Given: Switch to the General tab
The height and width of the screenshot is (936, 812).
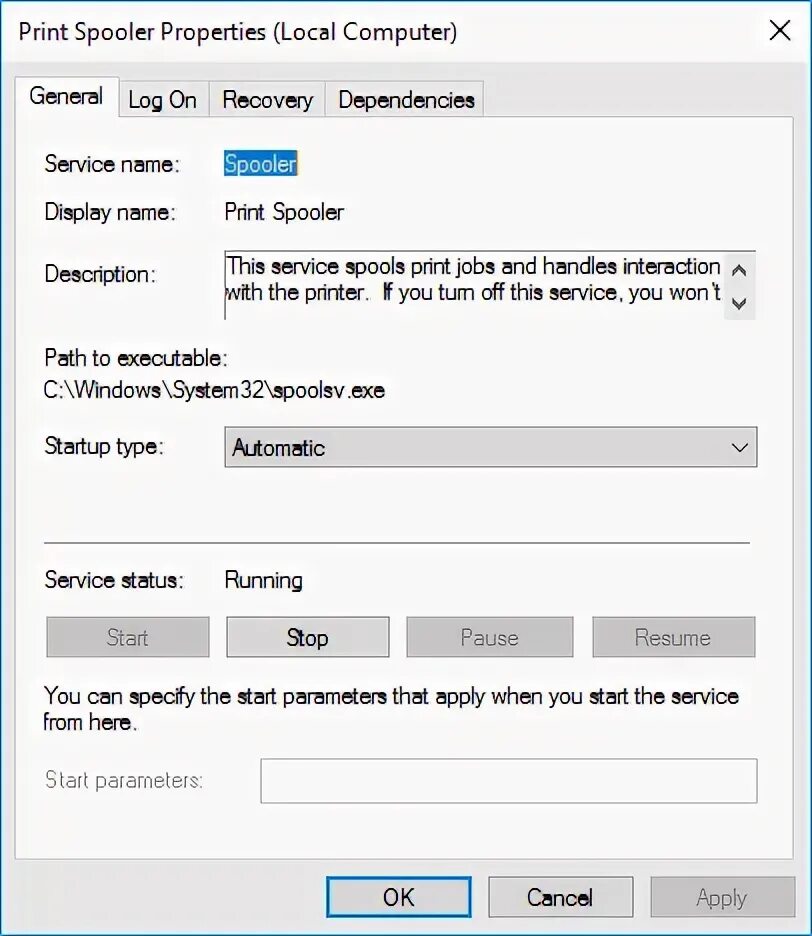Looking at the screenshot, I should pyautogui.click(x=67, y=96).
